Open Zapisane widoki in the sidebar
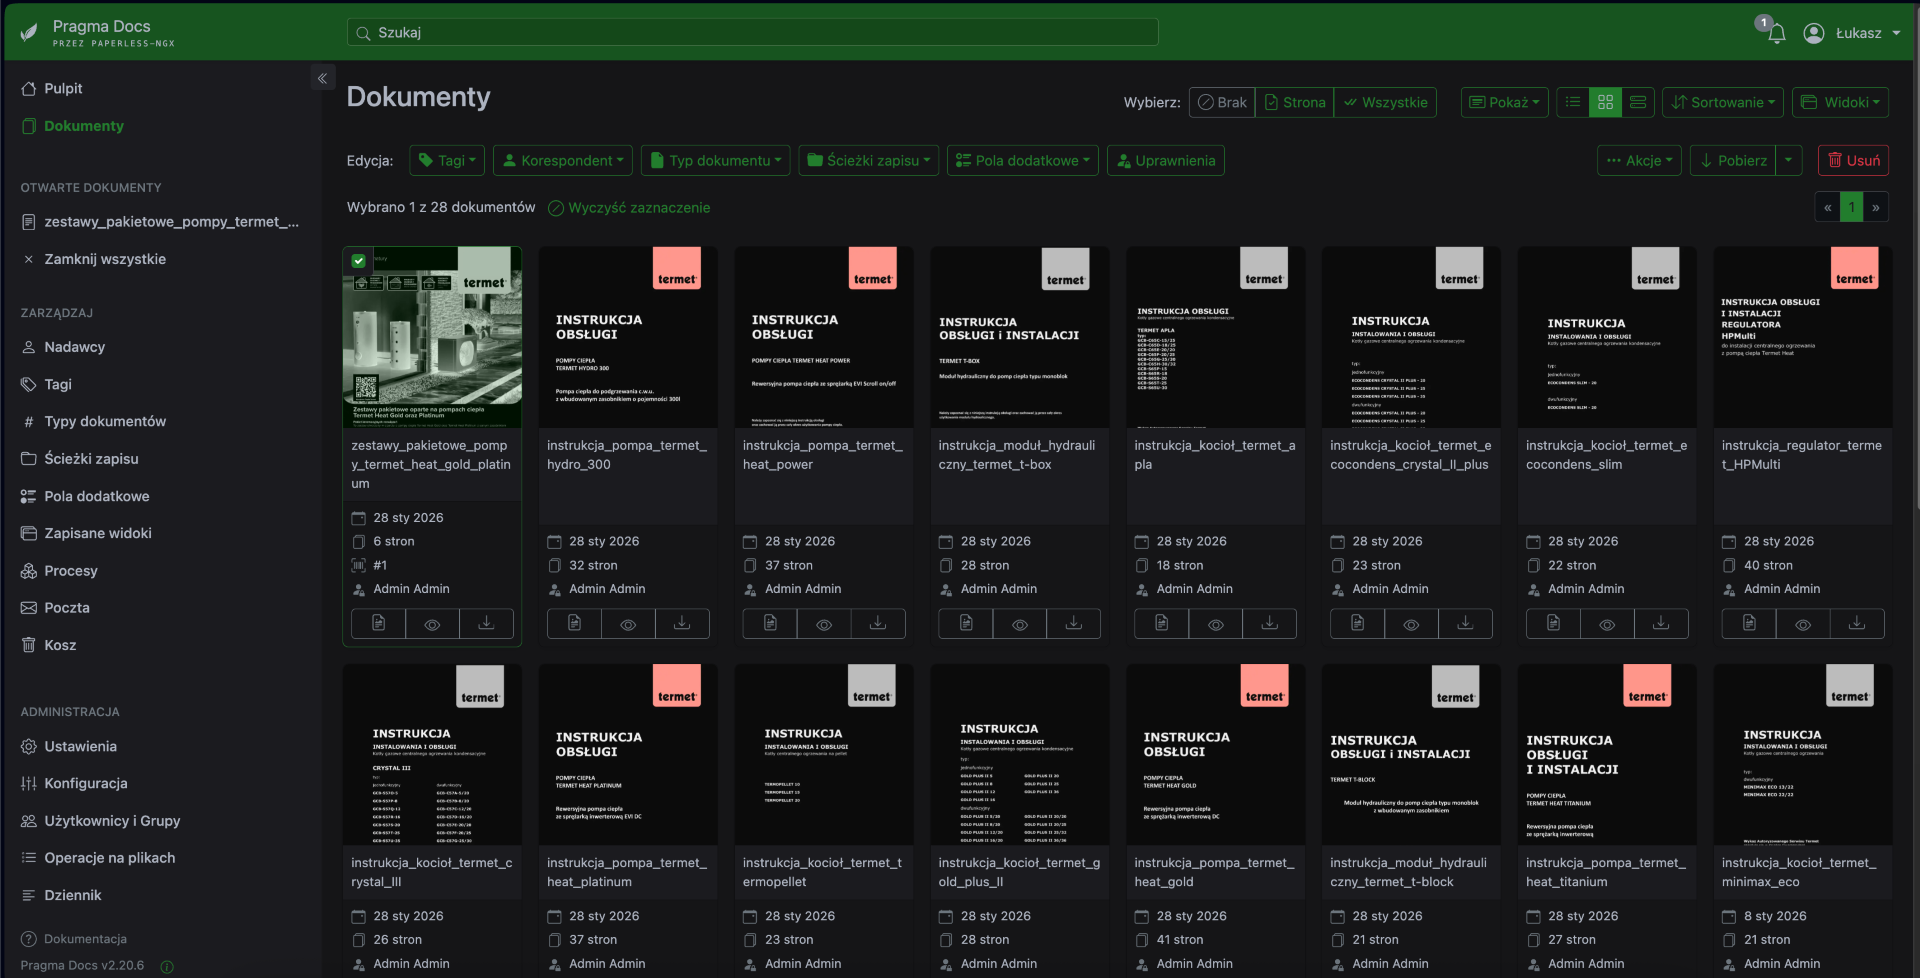Image resolution: width=1920 pixels, height=978 pixels. click(98, 533)
